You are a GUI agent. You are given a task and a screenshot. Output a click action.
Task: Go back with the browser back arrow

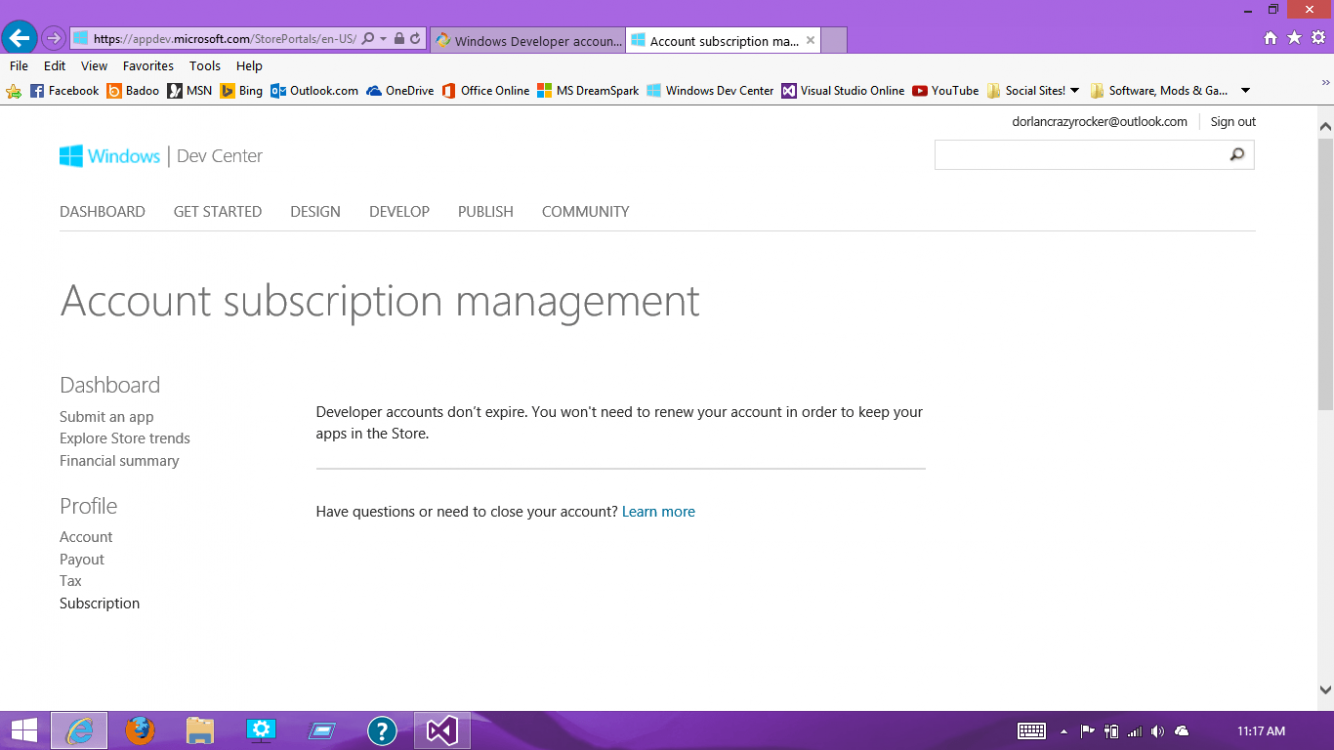click(19, 38)
